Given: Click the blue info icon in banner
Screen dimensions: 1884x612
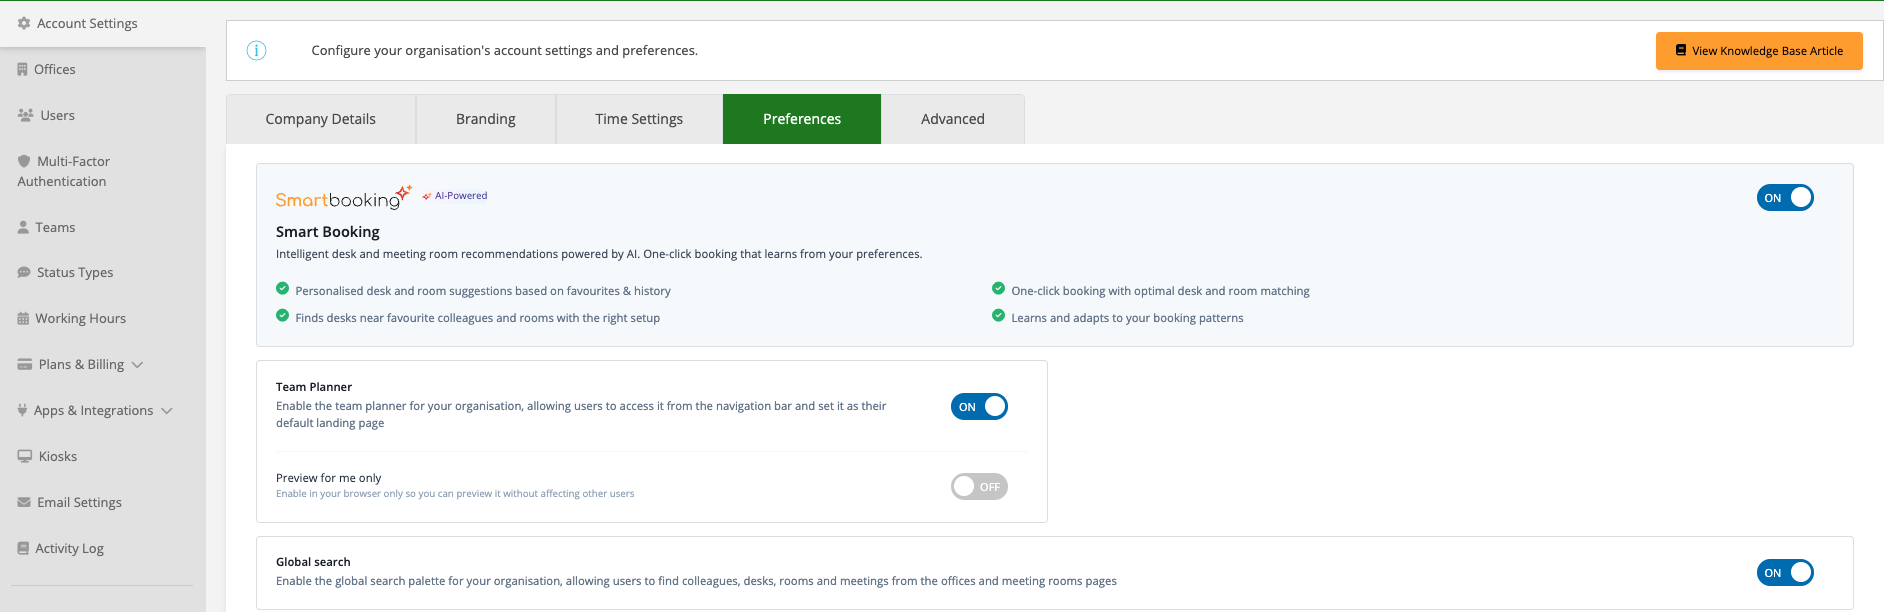Looking at the screenshot, I should point(256,50).
